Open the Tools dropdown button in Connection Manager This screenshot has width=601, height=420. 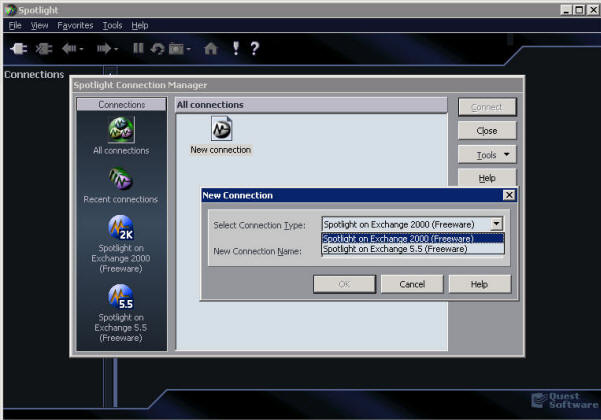[x=487, y=155]
